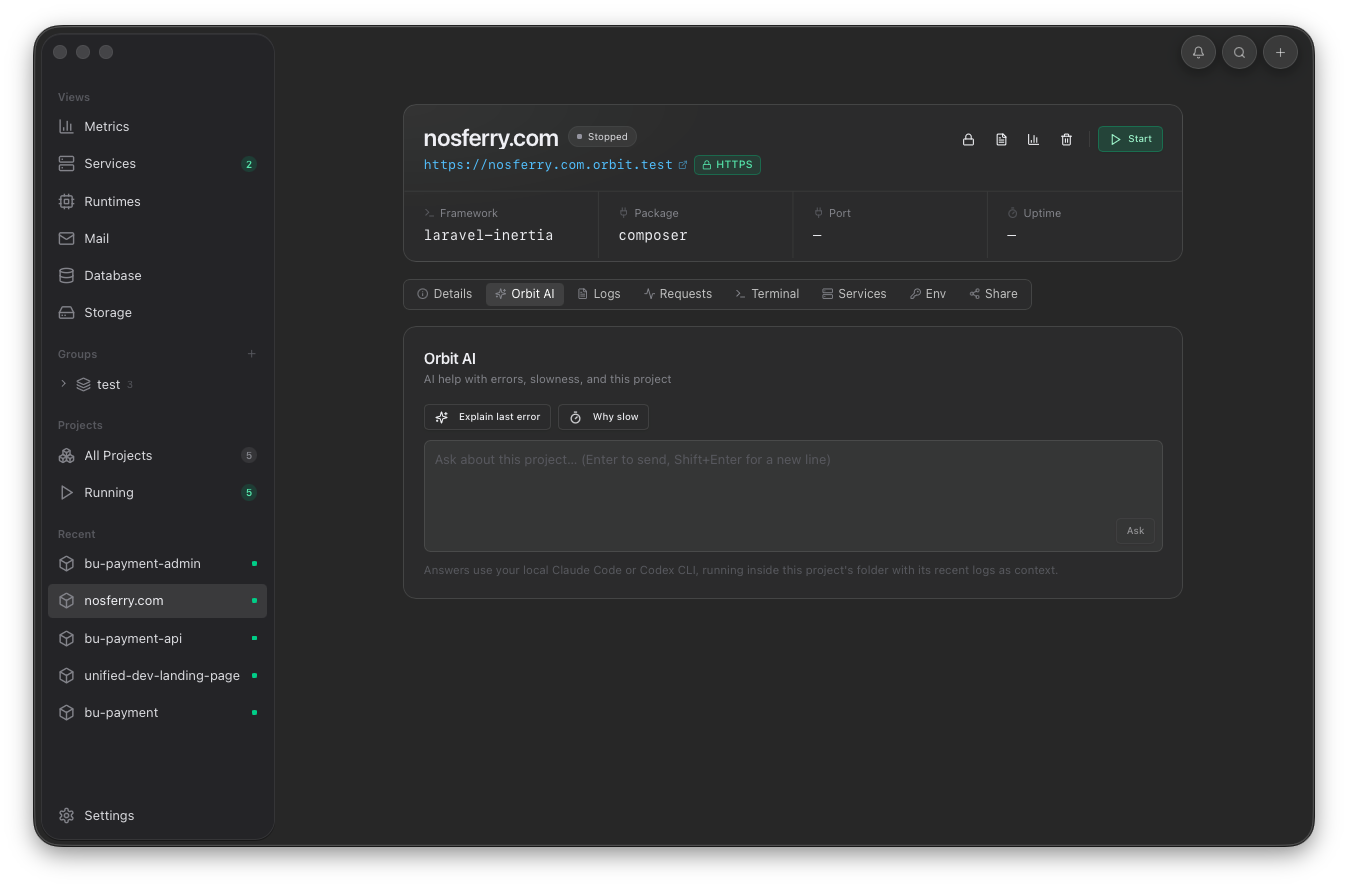
Task: Delete project with the trash icon
Action: tap(1066, 139)
